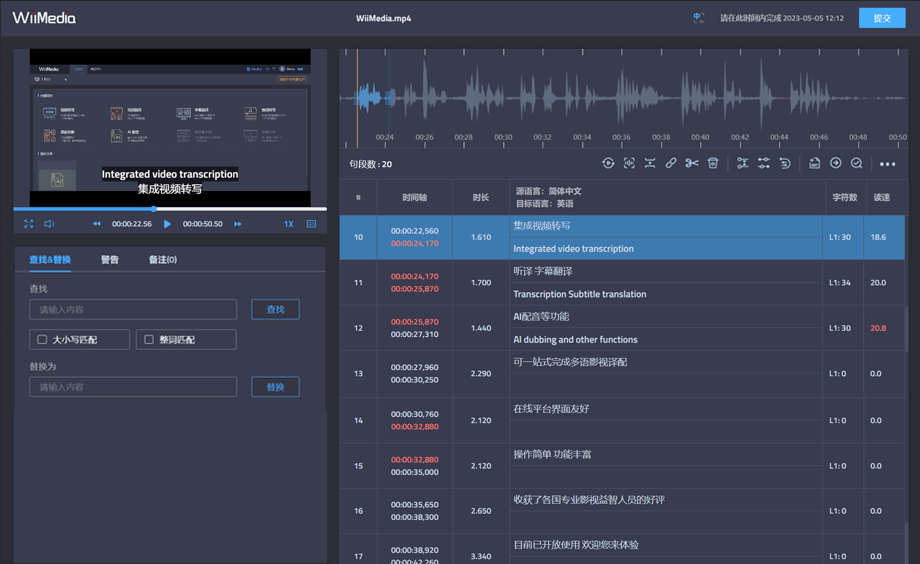Screen dimensions: 920x564
Task: Click the 00:36 mark on waveform timeline
Action: [x=621, y=137]
